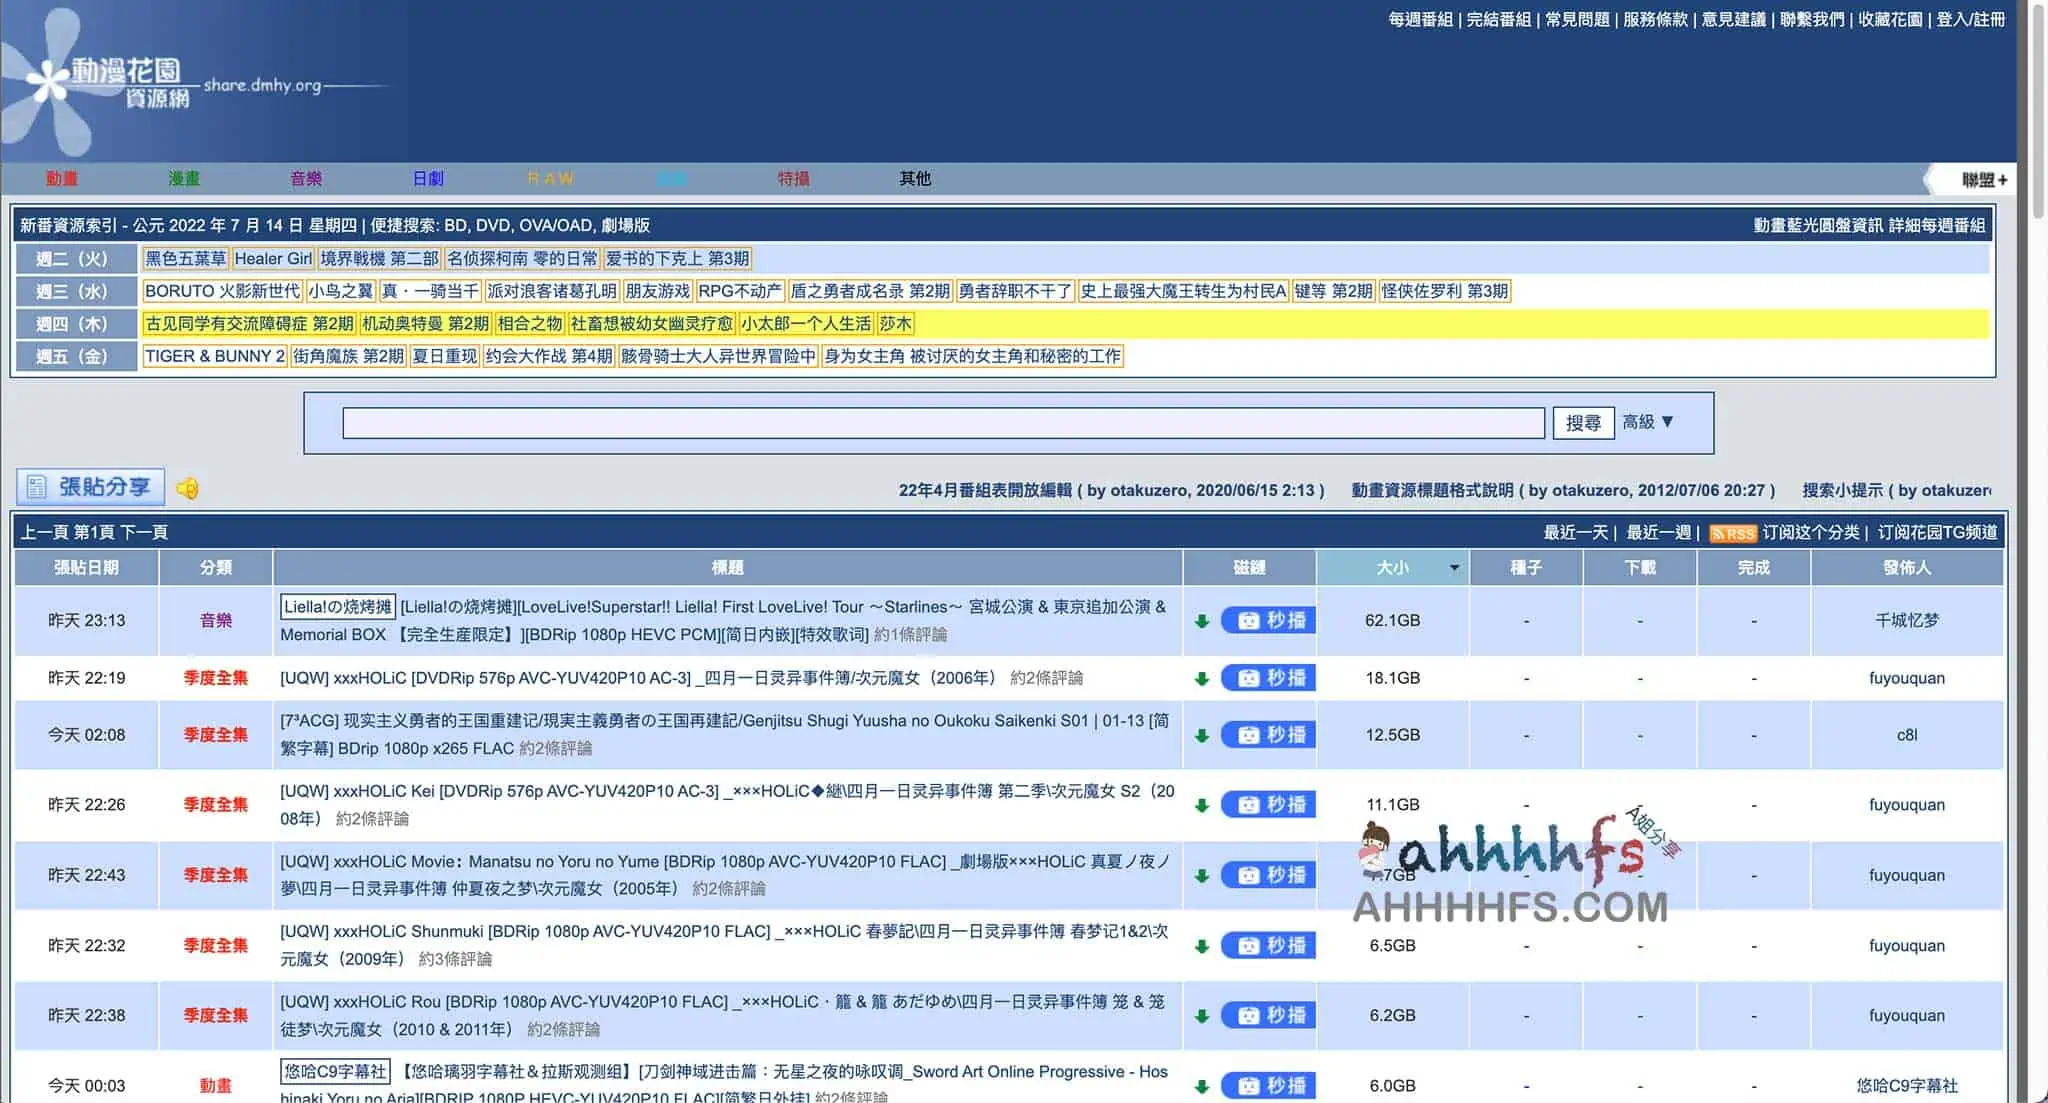Click 秒播 button in the 6.2GB xxxHOLiC Rou row
2048x1103 pixels.
[1270, 1015]
